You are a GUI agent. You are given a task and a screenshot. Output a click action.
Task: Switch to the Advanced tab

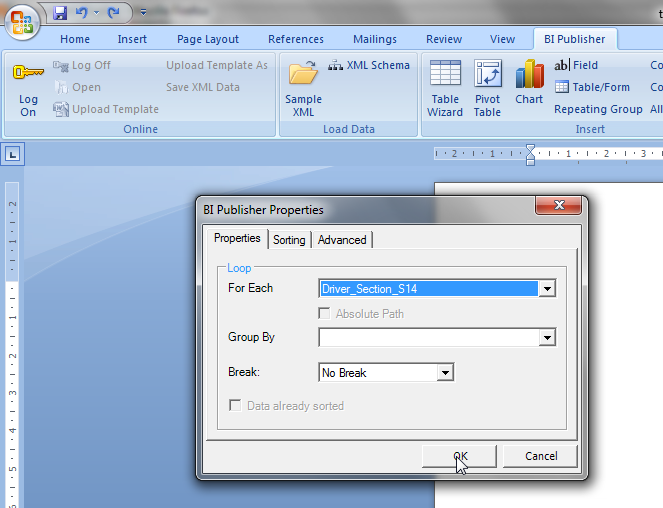[x=342, y=240]
